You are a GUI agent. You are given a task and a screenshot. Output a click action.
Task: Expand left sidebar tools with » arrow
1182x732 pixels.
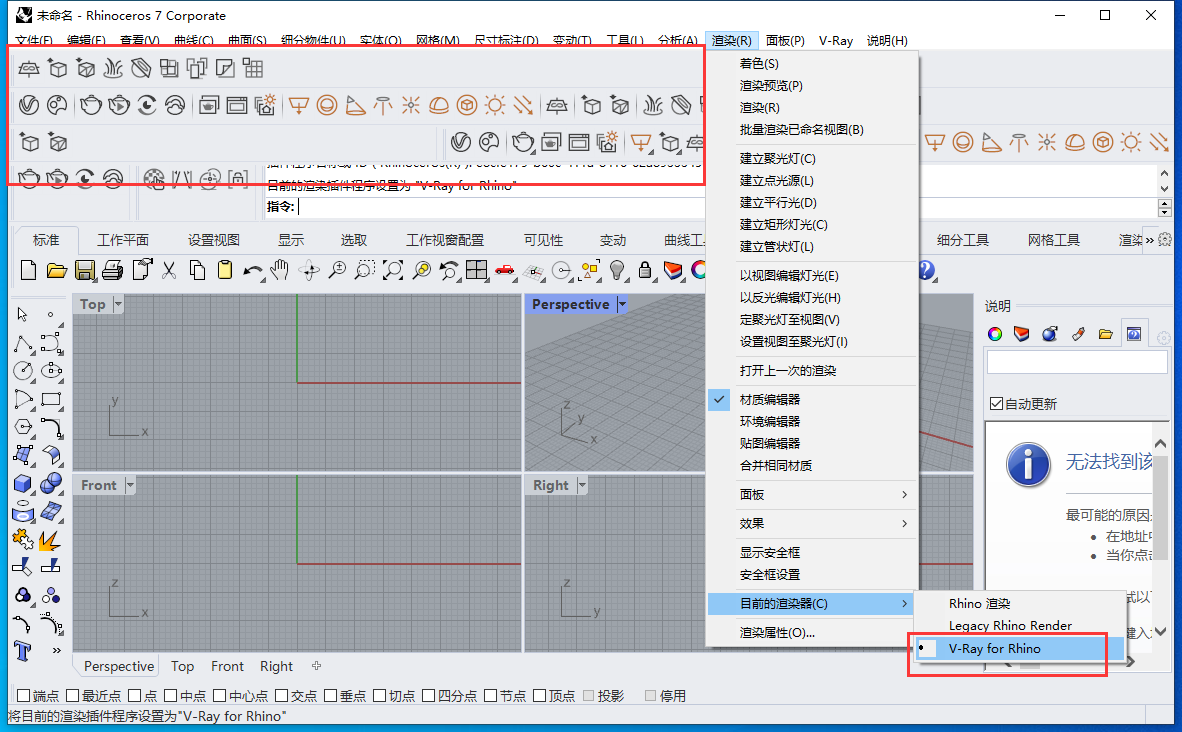pos(57,650)
